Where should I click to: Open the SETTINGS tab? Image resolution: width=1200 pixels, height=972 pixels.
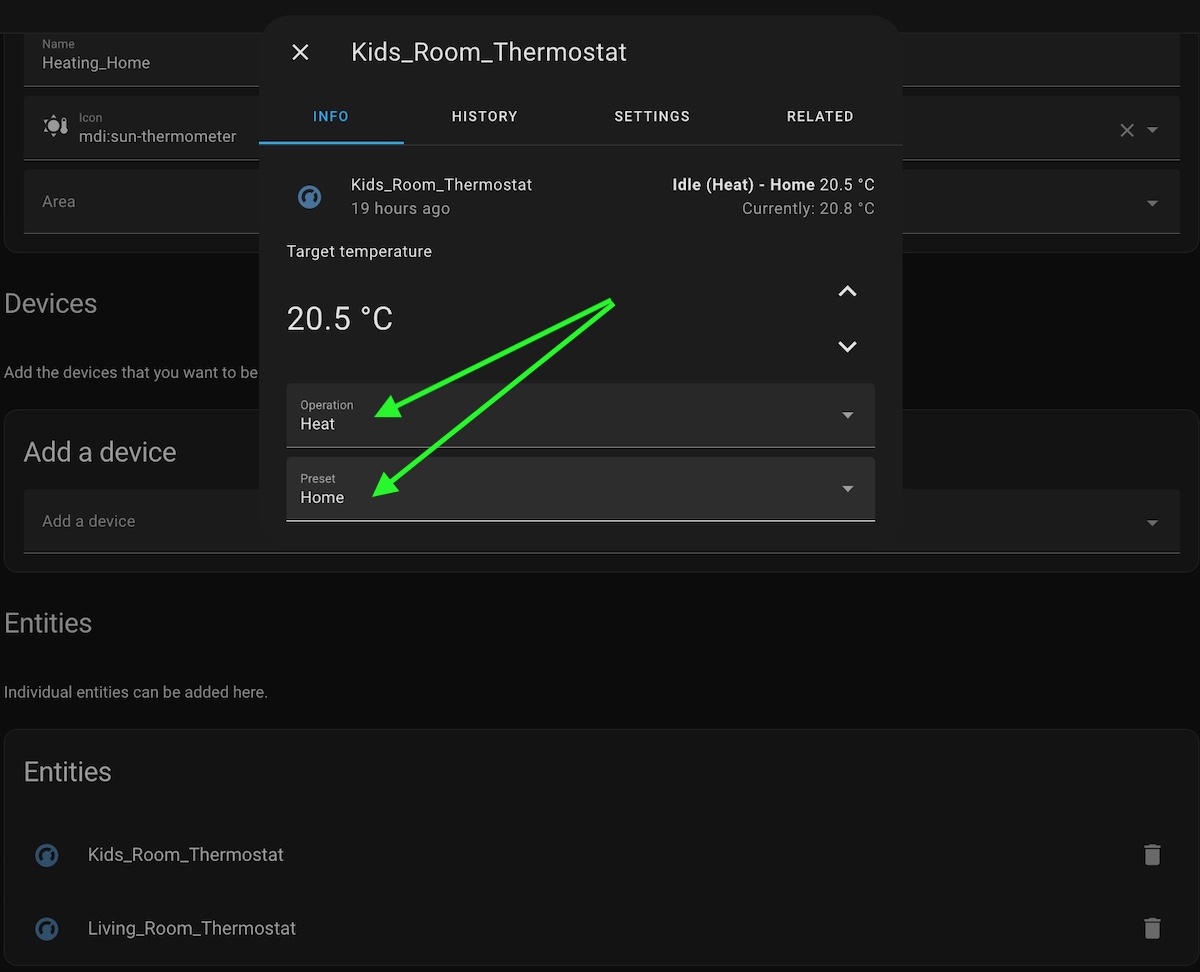coord(652,116)
